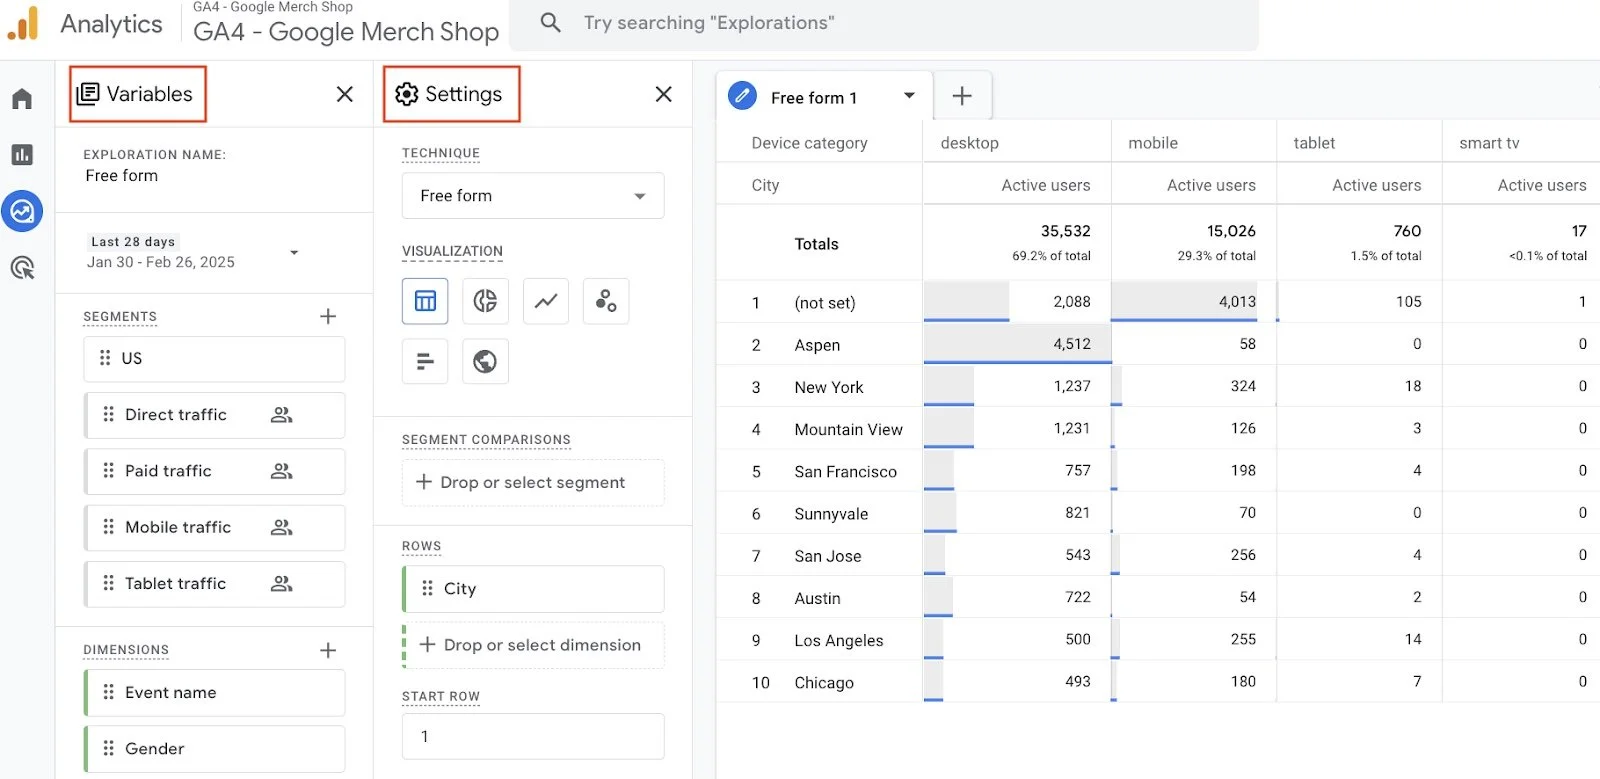1600x779 pixels.
Task: Select the donut chart visualization icon
Action: click(485, 301)
